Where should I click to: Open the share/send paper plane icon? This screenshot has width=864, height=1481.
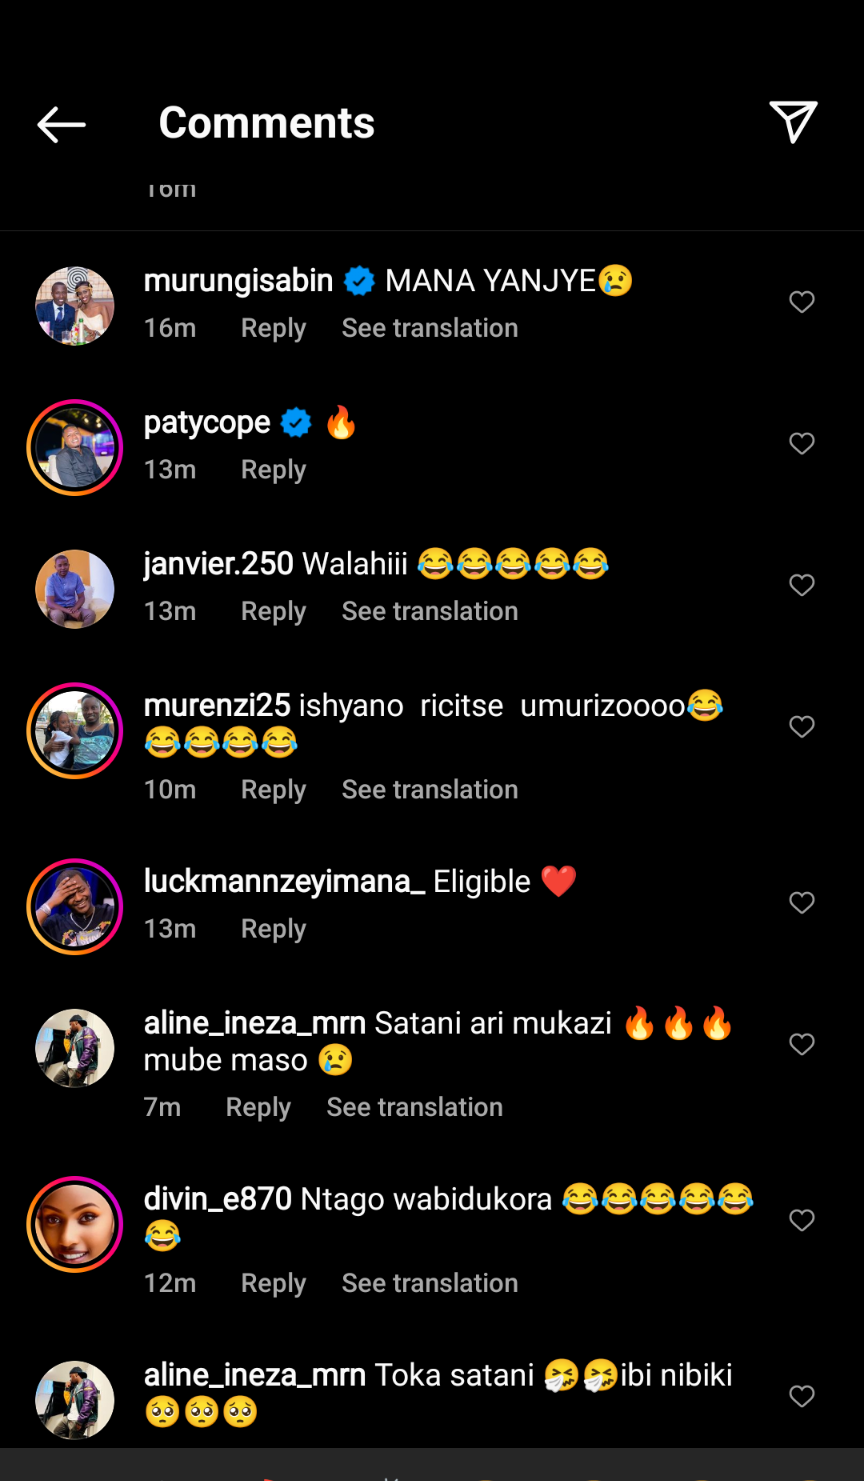point(794,122)
